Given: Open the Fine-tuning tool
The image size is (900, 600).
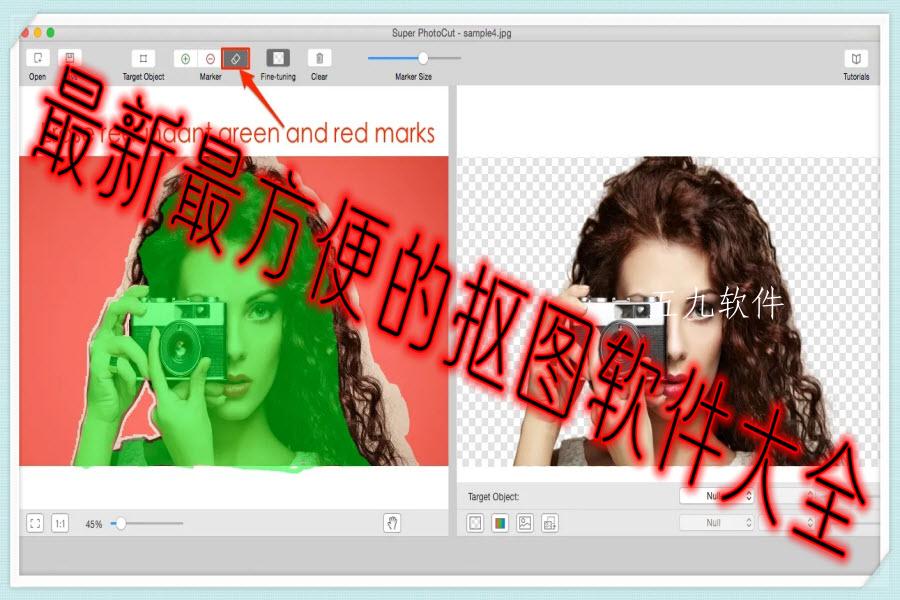Looking at the screenshot, I should [278, 59].
